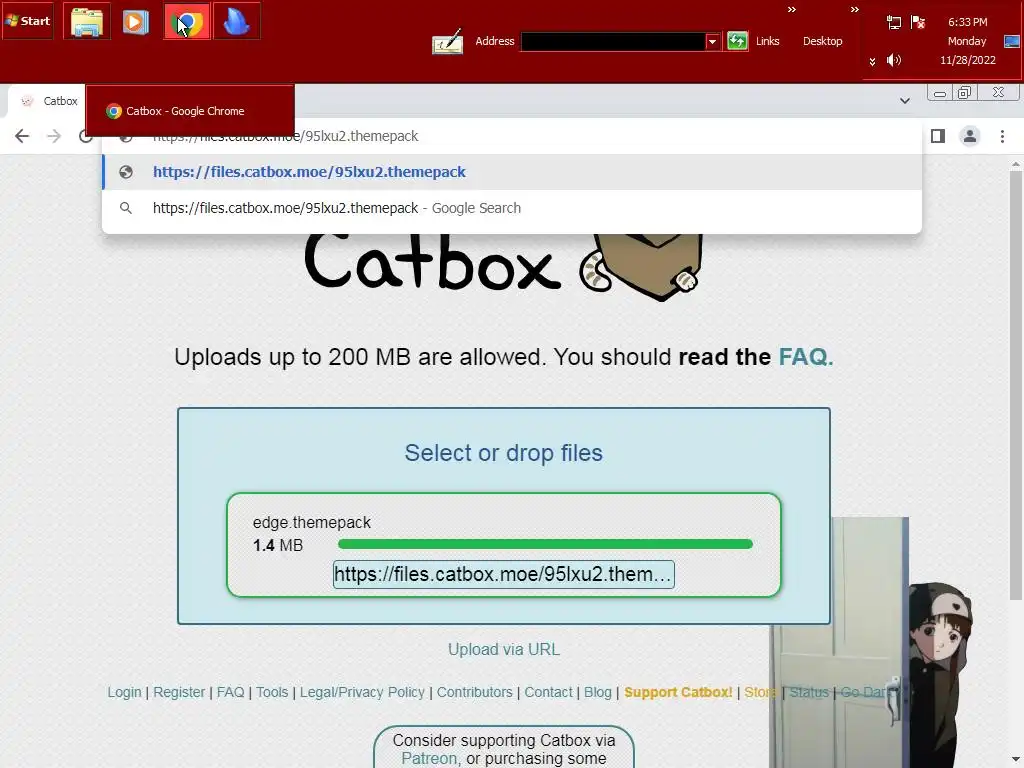
Task: Expand the Links toolbar chevron
Action: click(792, 10)
